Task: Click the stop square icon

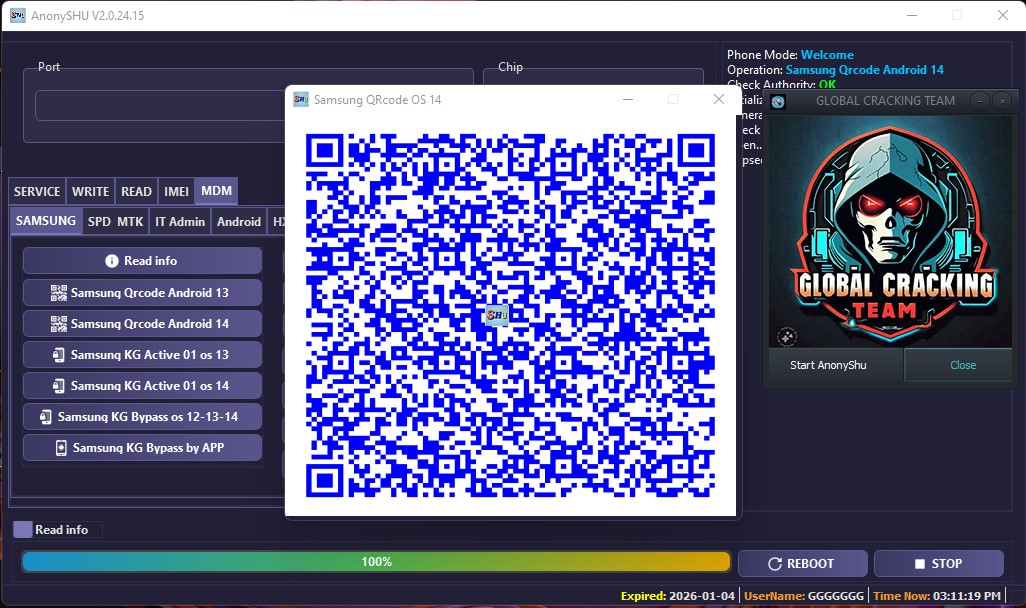Action: pos(919,563)
